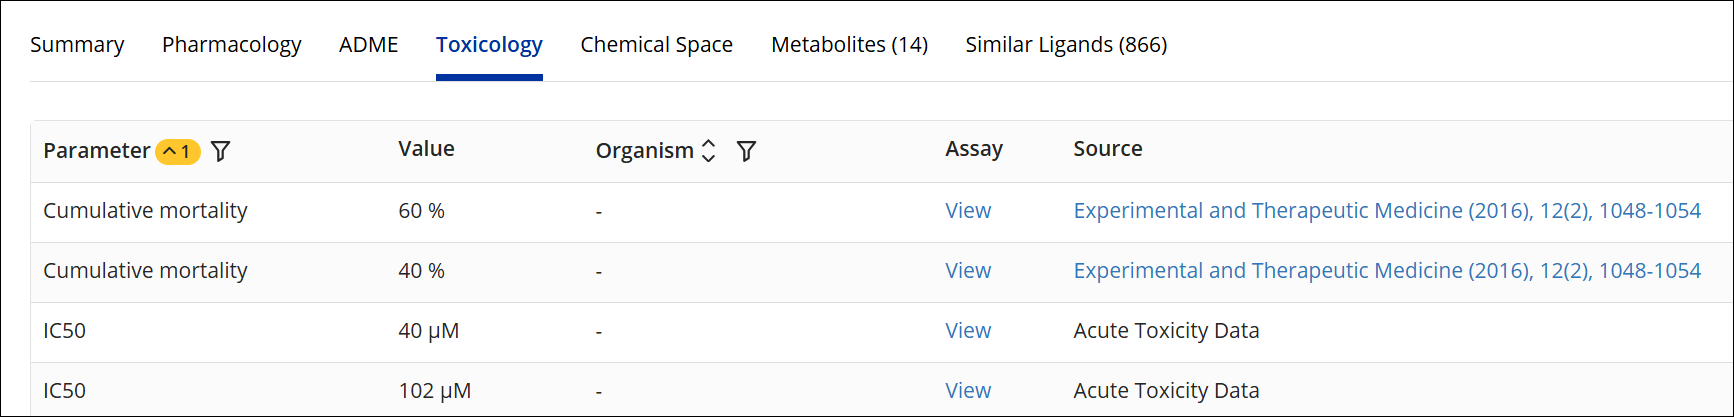Open the Pharmacology tab
This screenshot has width=1734, height=417.
tap(231, 45)
